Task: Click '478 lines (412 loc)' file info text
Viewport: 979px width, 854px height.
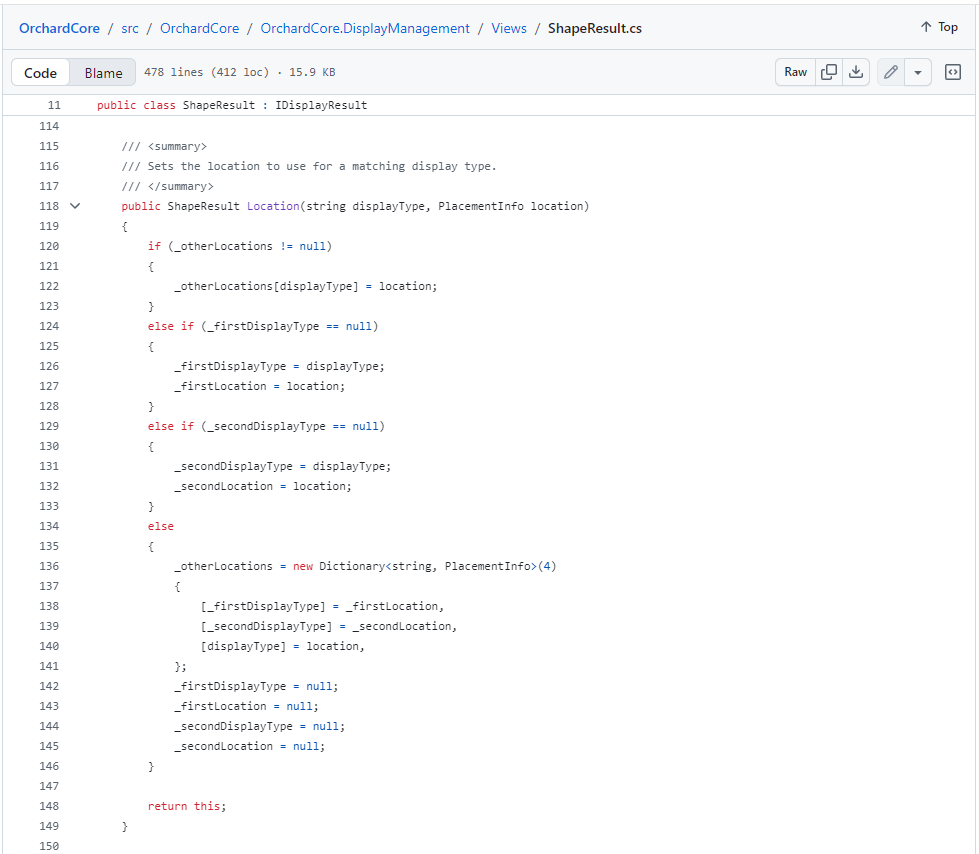Action: tap(206, 72)
